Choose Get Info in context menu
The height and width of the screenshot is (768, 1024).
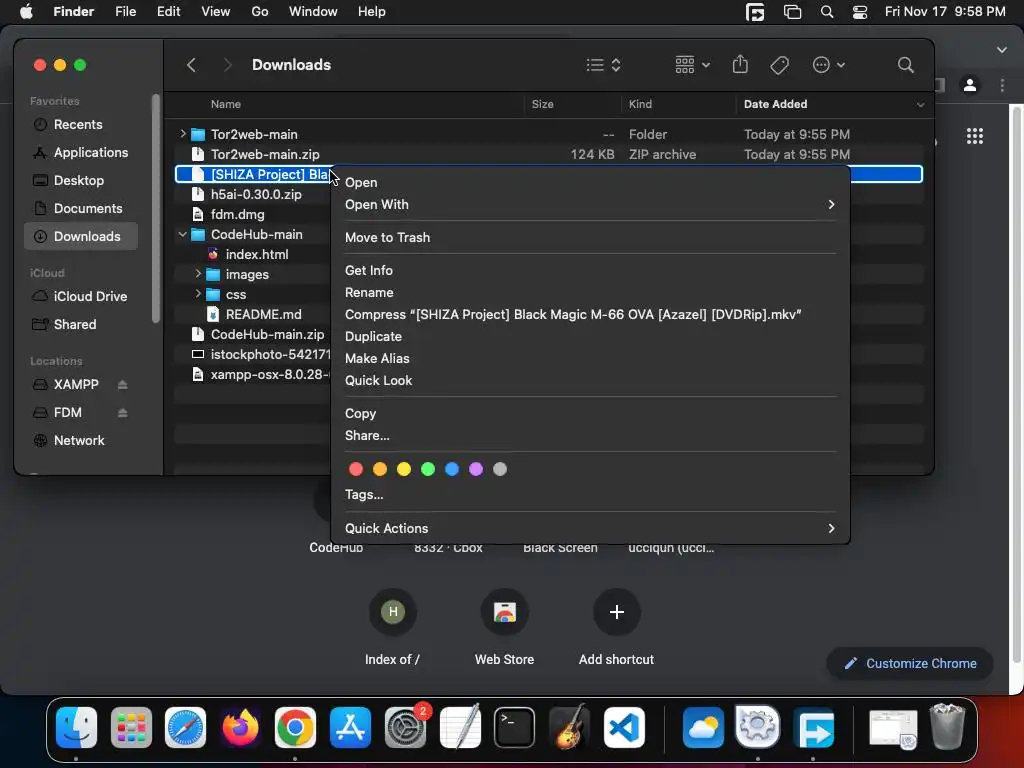point(590,270)
